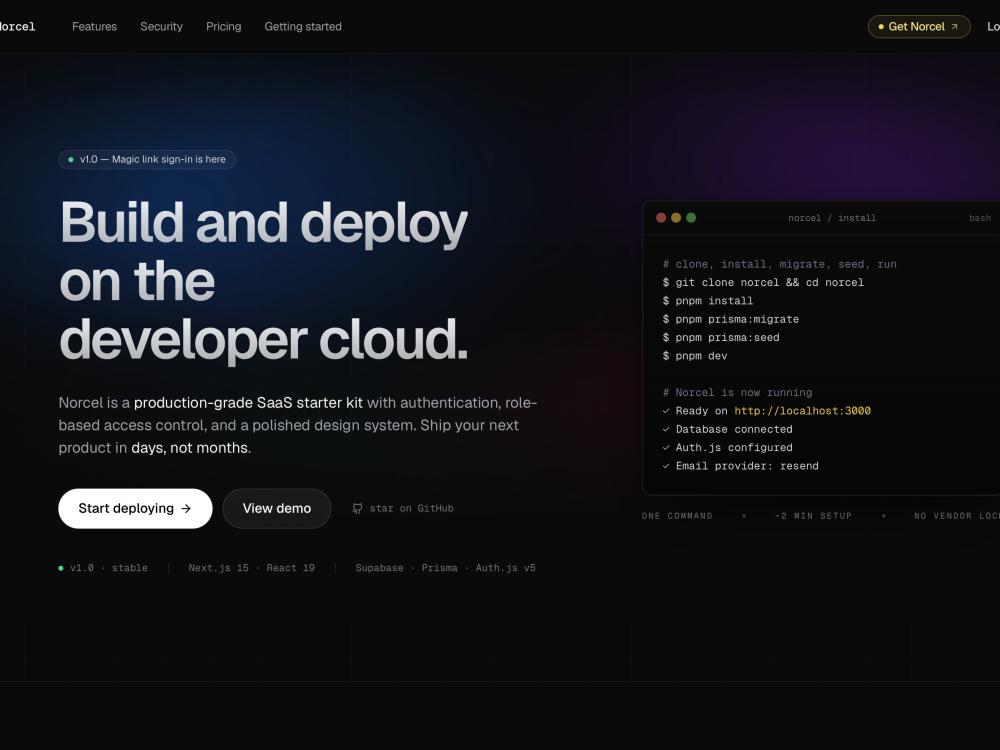
Task: Click the Start deploying button
Action: click(135, 508)
